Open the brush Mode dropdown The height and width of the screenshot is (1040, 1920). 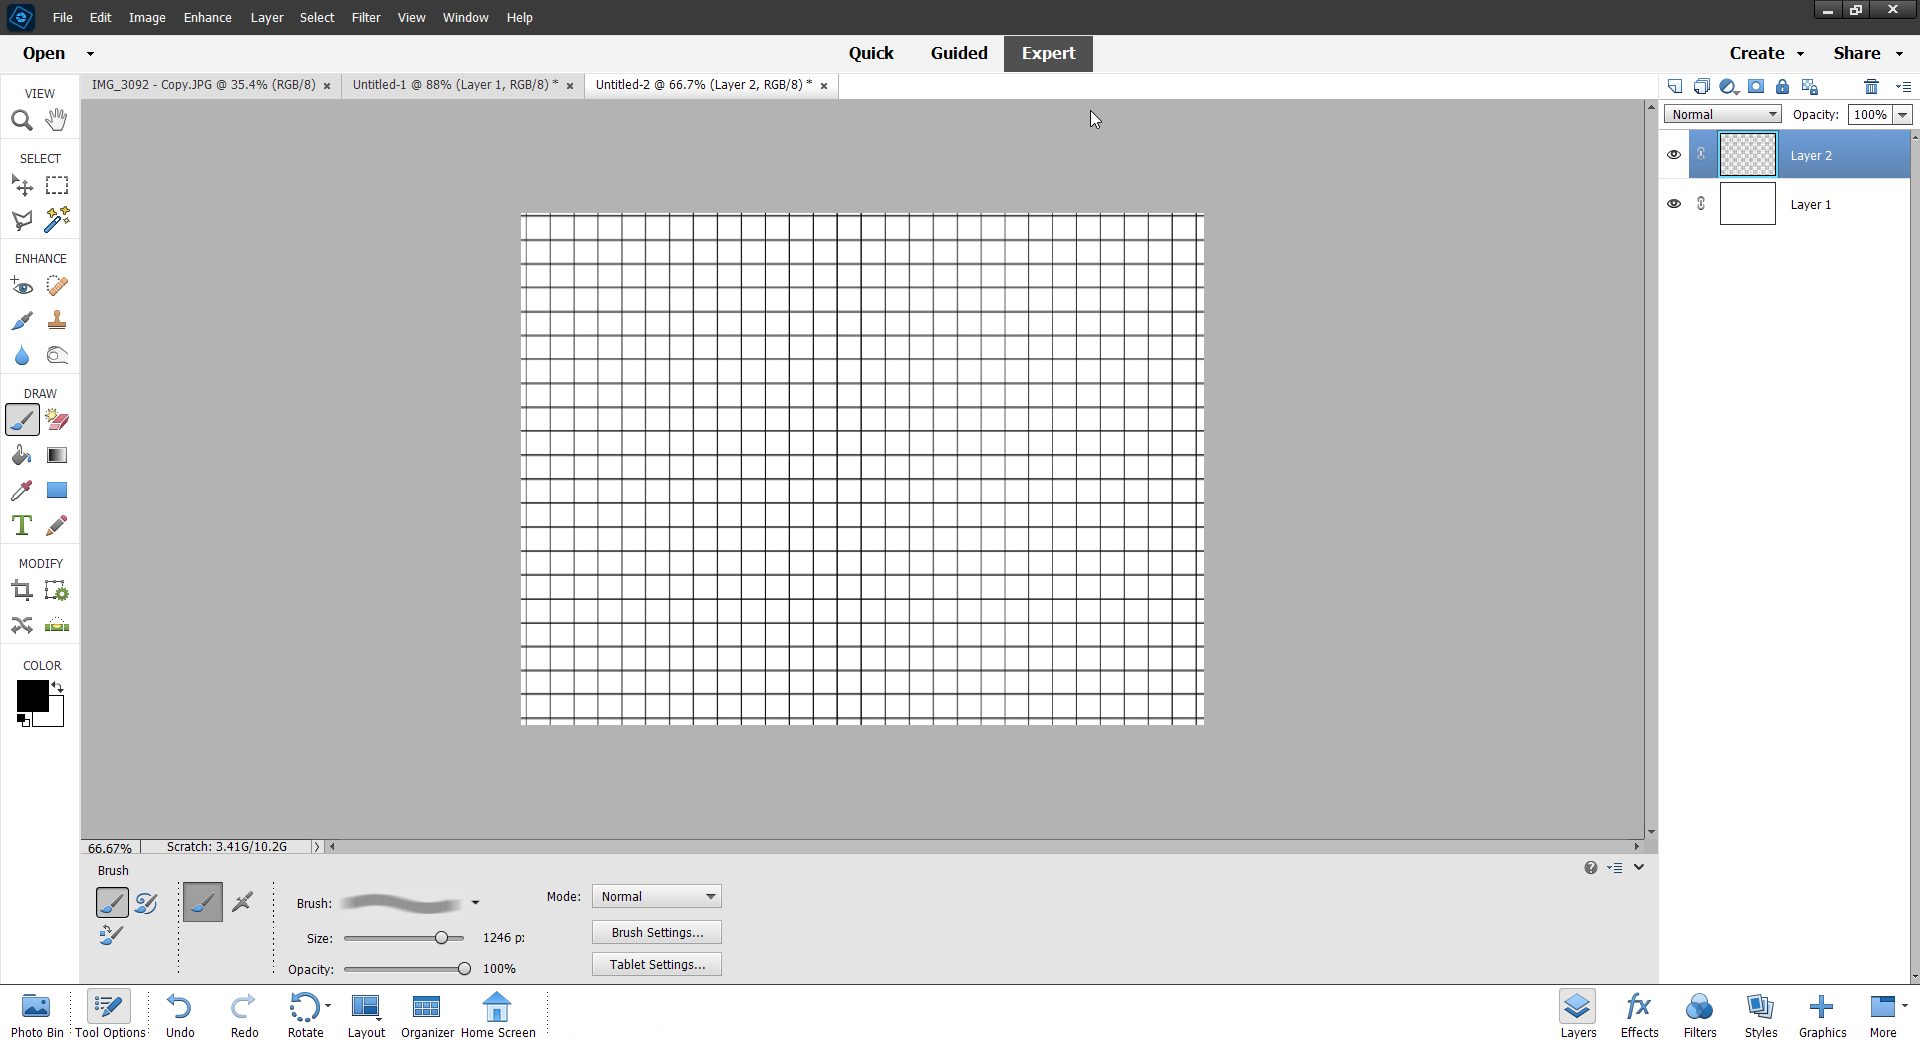656,897
